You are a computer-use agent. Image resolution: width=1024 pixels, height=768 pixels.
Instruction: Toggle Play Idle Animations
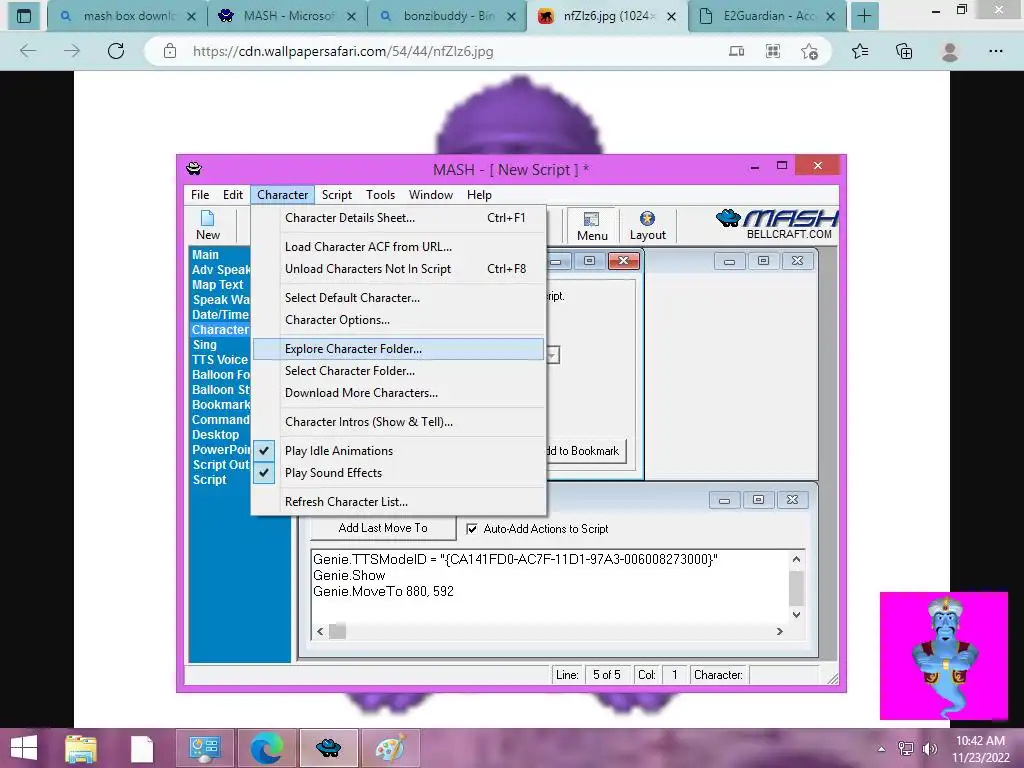tap(398, 451)
